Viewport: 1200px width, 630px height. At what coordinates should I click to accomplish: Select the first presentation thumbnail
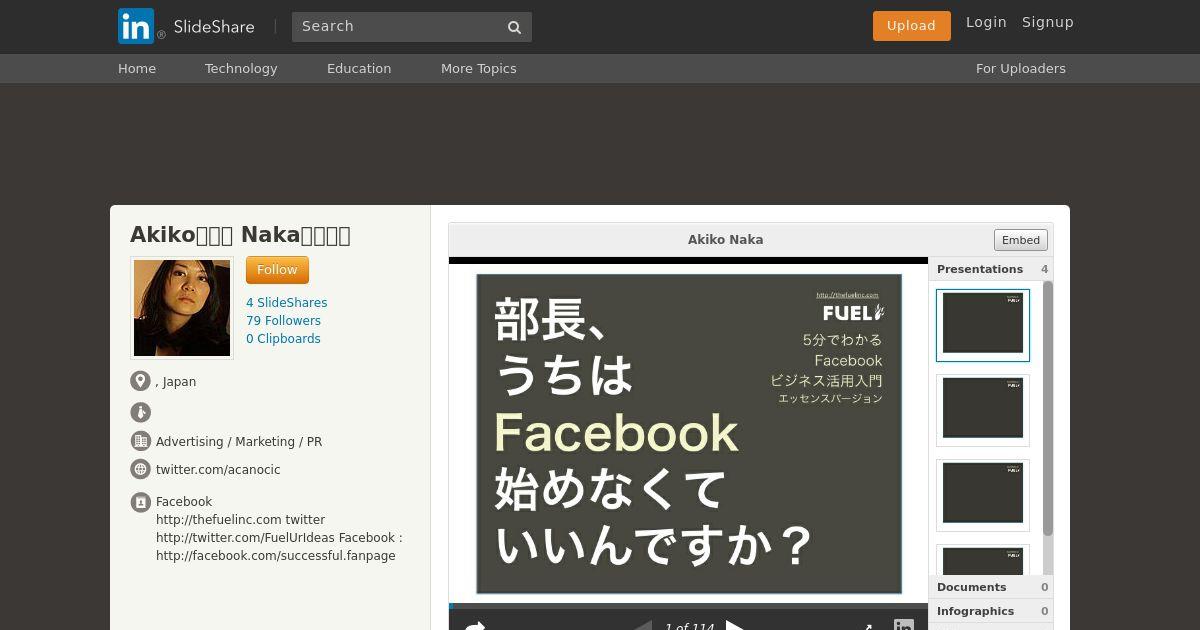pyautogui.click(x=983, y=325)
